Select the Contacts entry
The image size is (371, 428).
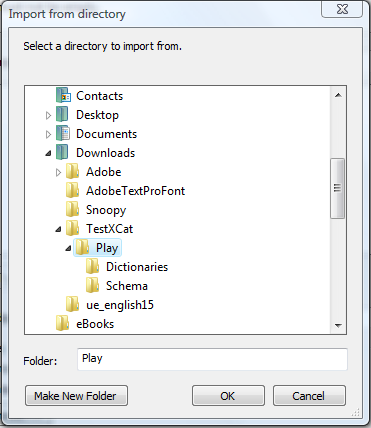(99, 96)
